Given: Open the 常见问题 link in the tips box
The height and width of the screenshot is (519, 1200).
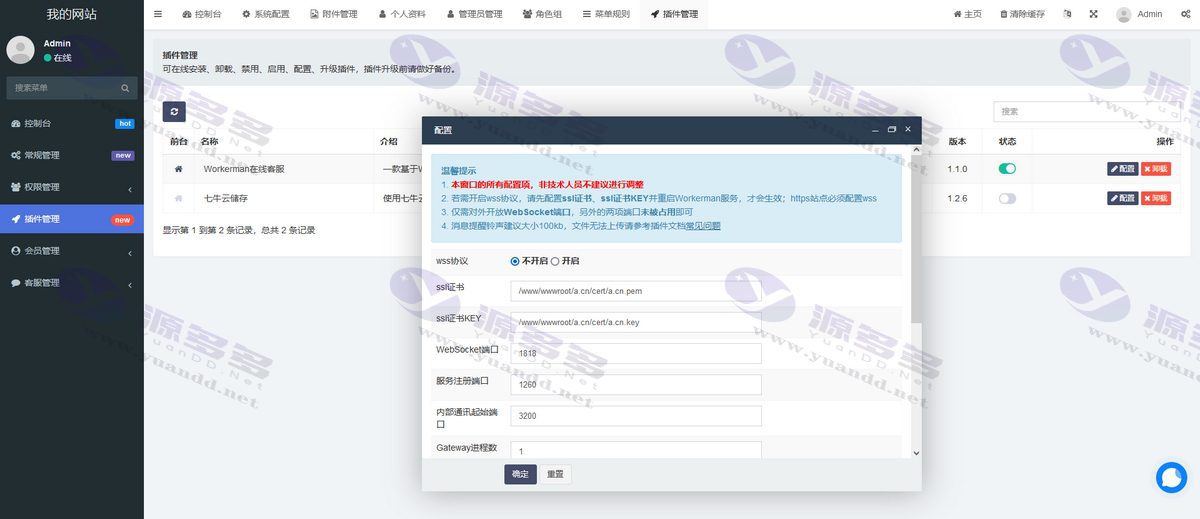Looking at the screenshot, I should pyautogui.click(x=702, y=226).
